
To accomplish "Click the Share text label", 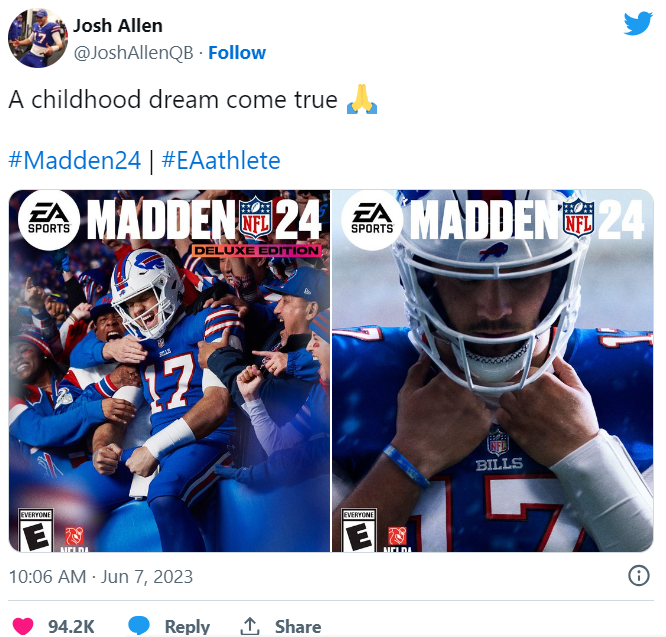I will 298,626.
